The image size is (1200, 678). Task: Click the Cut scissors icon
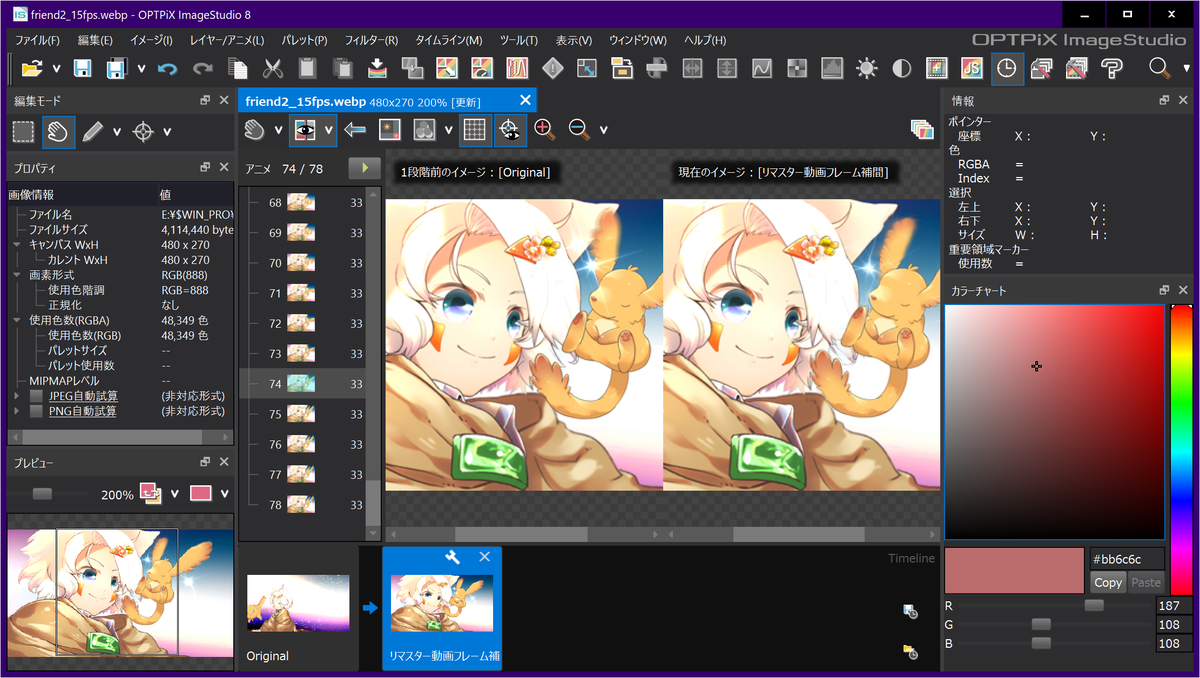point(272,68)
